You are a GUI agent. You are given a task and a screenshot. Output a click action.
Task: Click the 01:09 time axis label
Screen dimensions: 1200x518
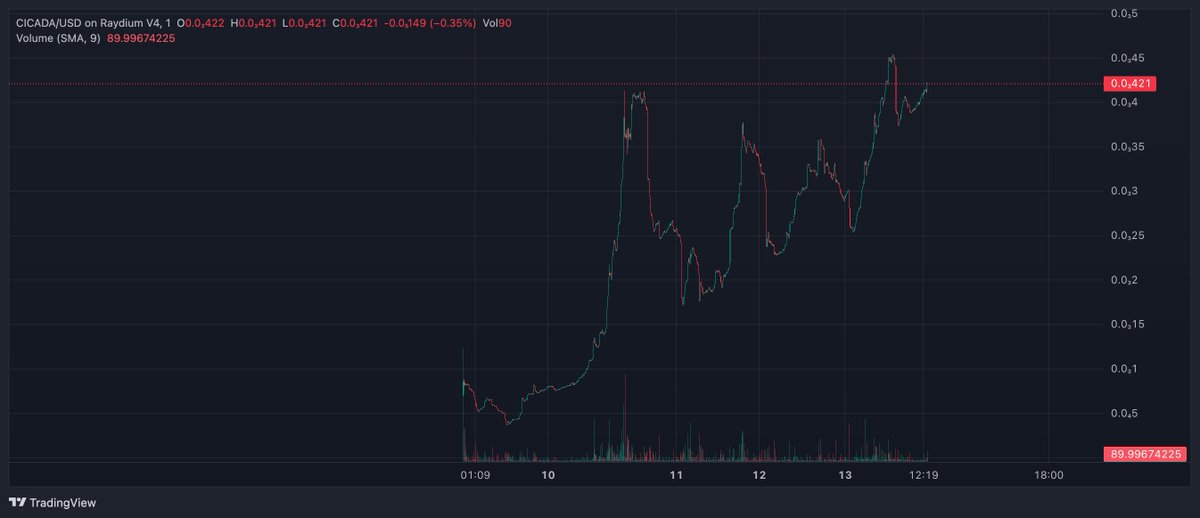[473, 475]
